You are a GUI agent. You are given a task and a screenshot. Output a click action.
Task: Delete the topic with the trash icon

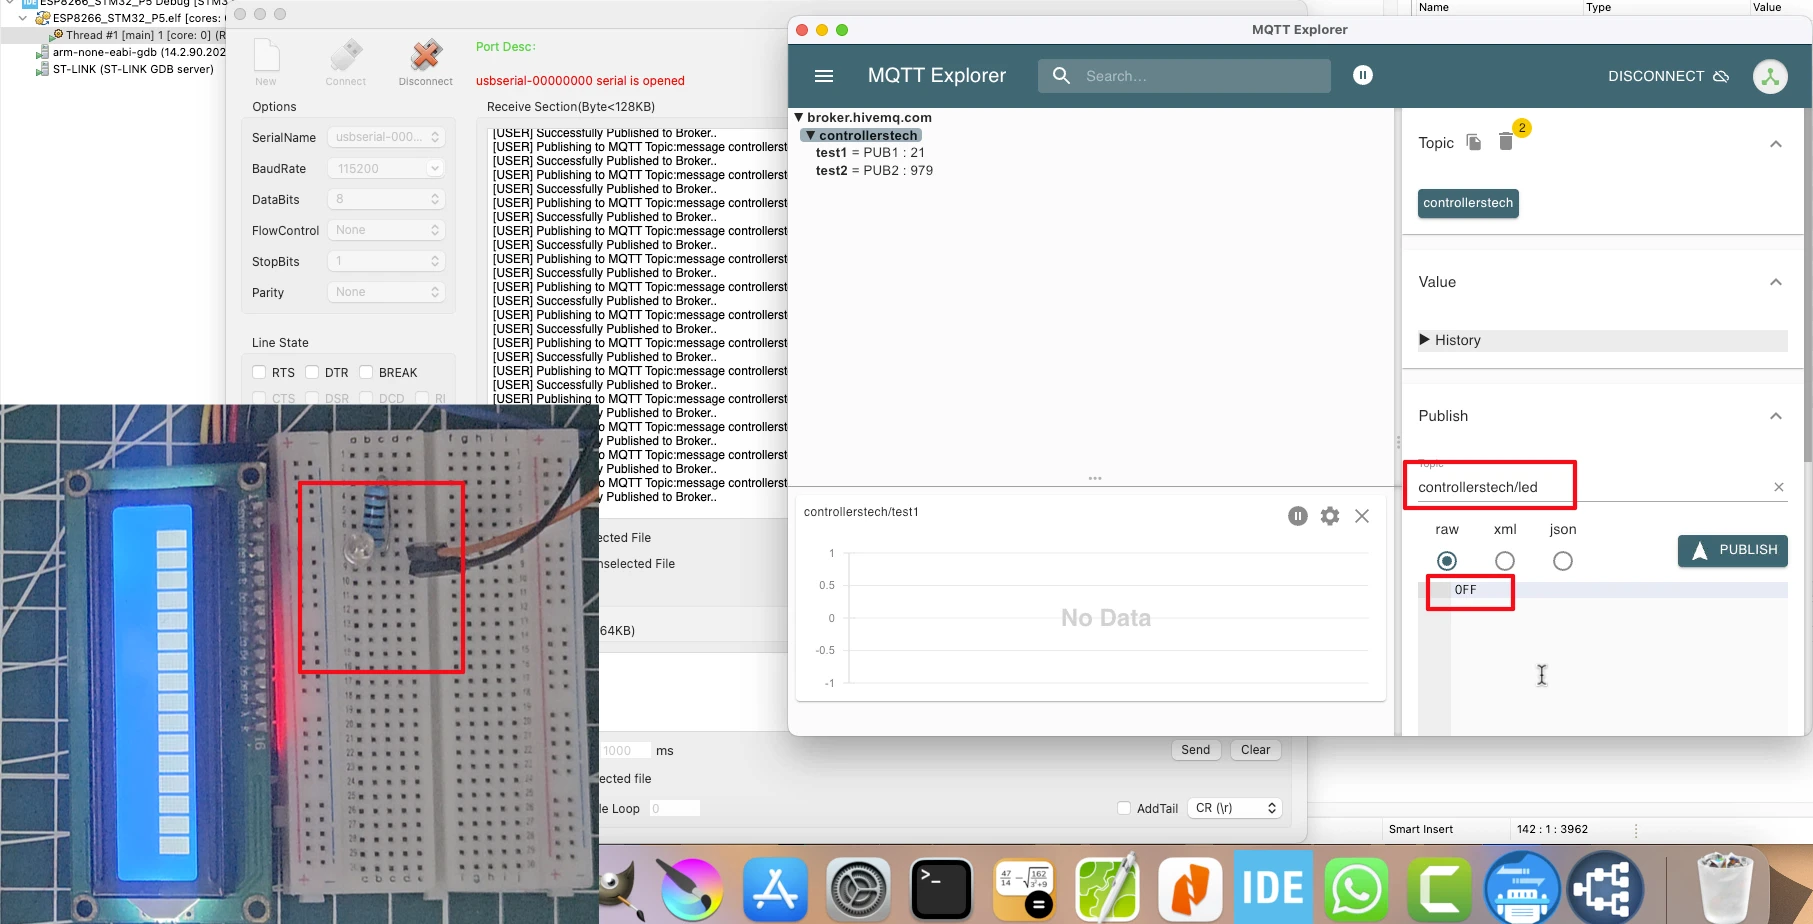[1506, 142]
